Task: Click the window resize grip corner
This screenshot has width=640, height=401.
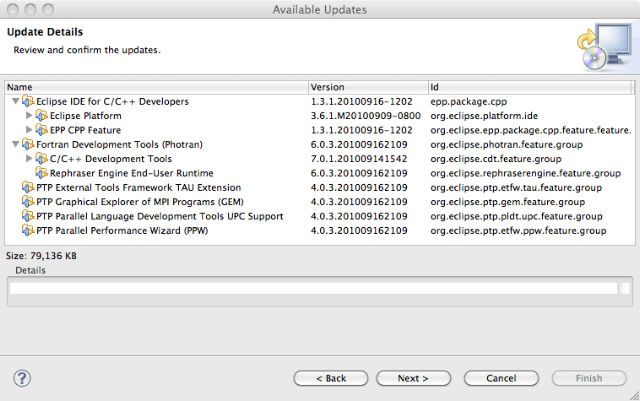Action: [635, 395]
